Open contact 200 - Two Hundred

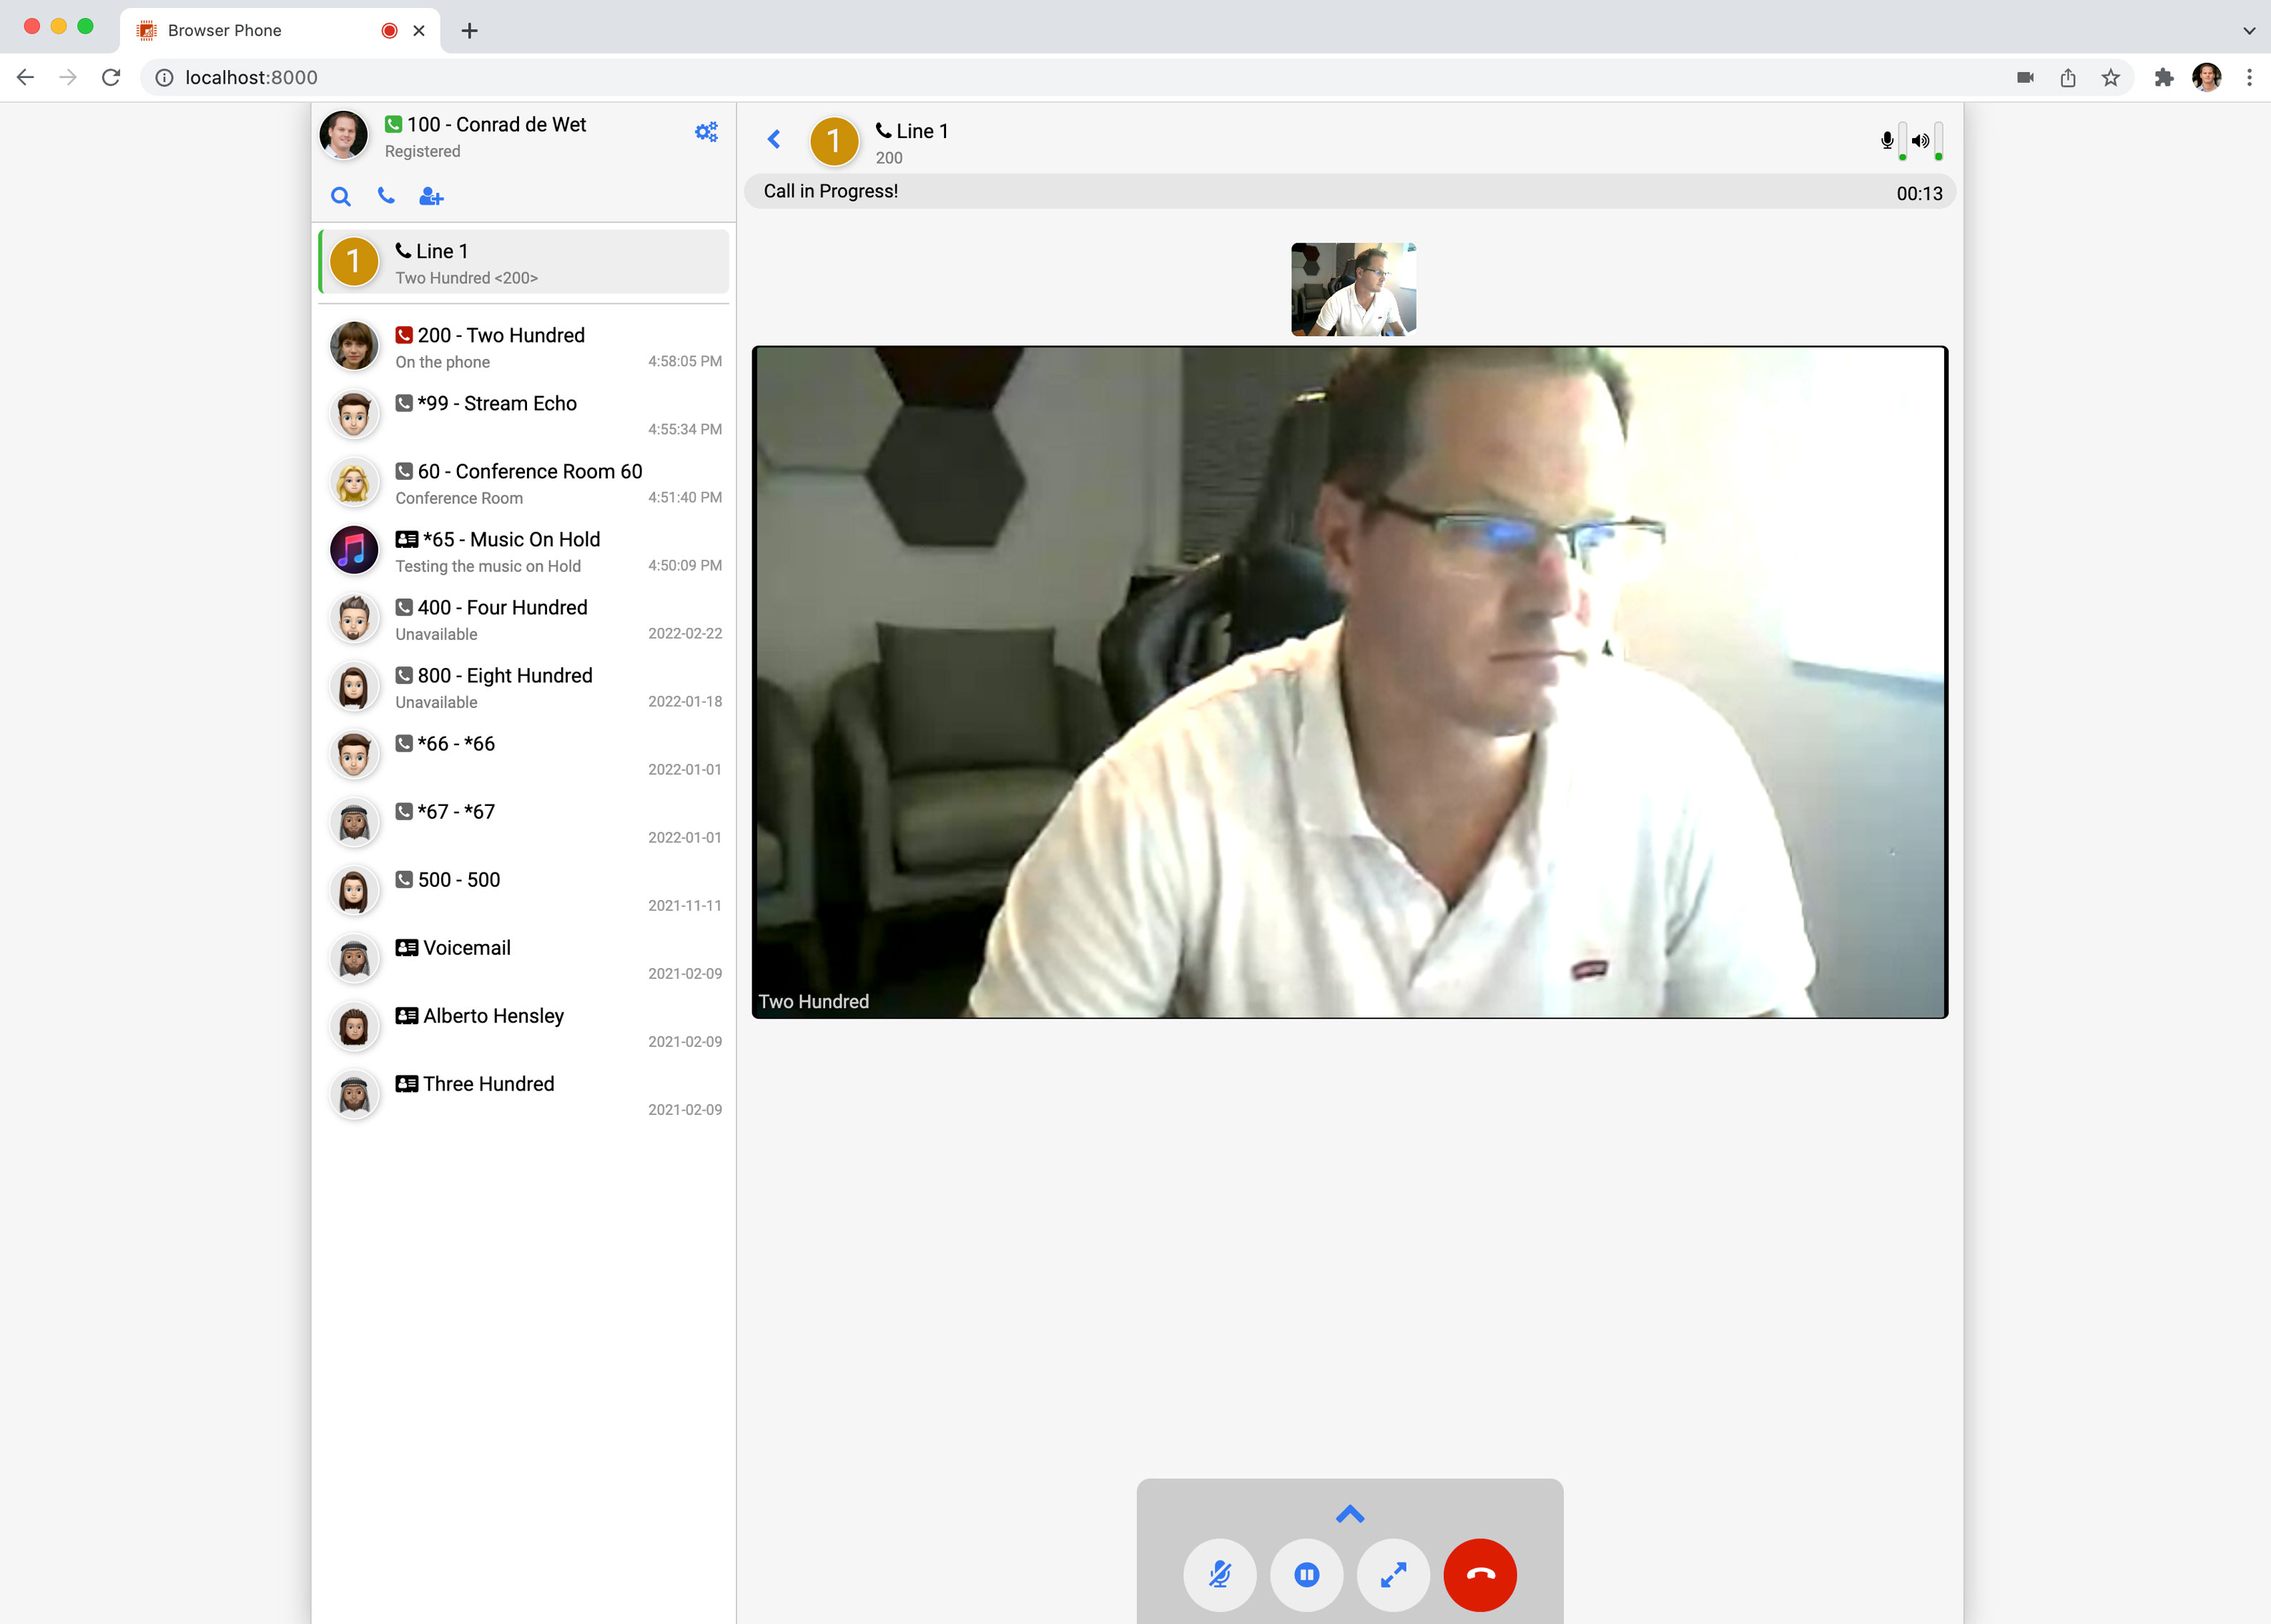[524, 347]
